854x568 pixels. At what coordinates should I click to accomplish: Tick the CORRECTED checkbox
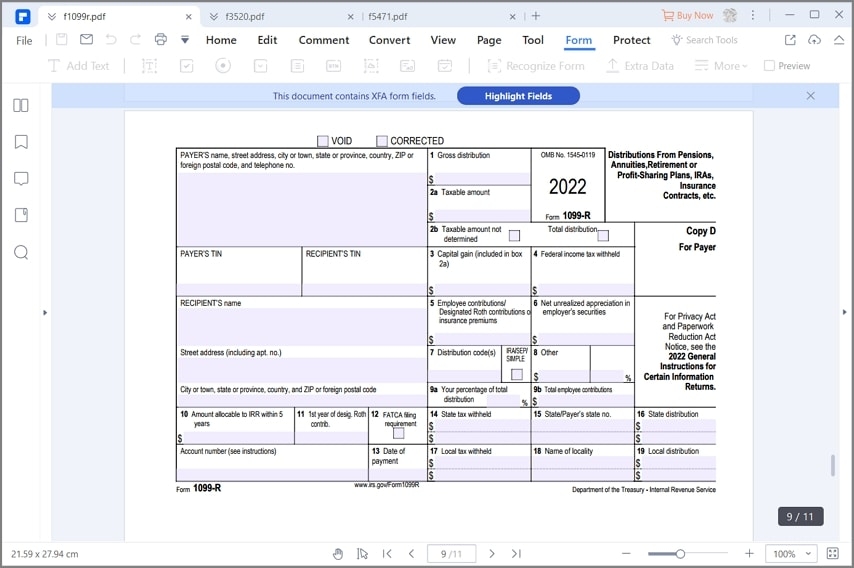click(x=382, y=141)
